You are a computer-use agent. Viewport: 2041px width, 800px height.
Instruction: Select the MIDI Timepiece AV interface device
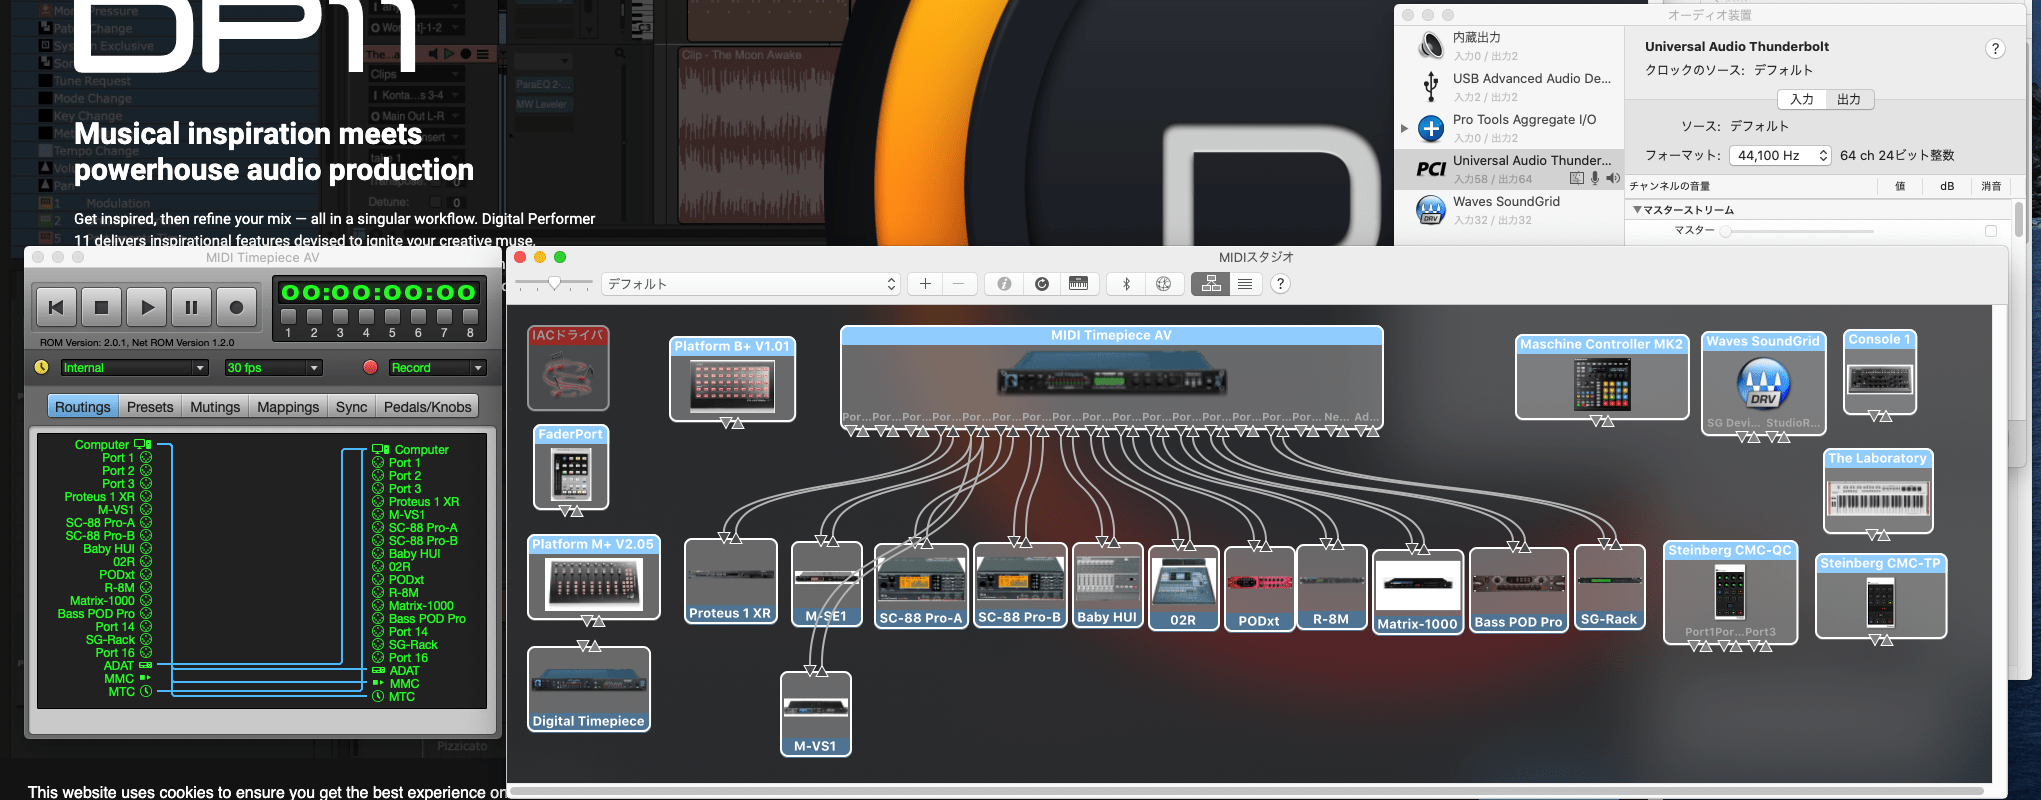click(1111, 376)
